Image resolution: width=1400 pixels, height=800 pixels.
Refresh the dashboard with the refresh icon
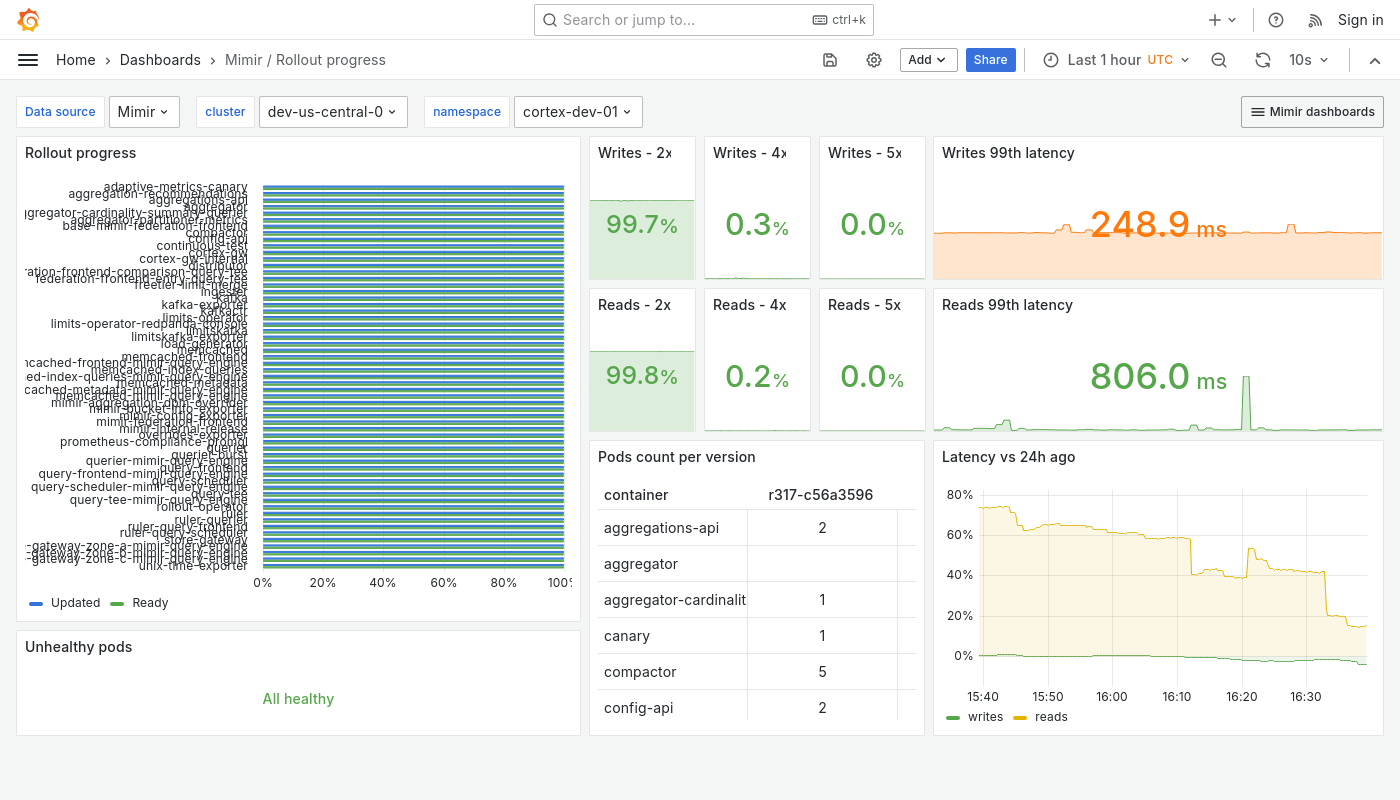pyautogui.click(x=1262, y=60)
